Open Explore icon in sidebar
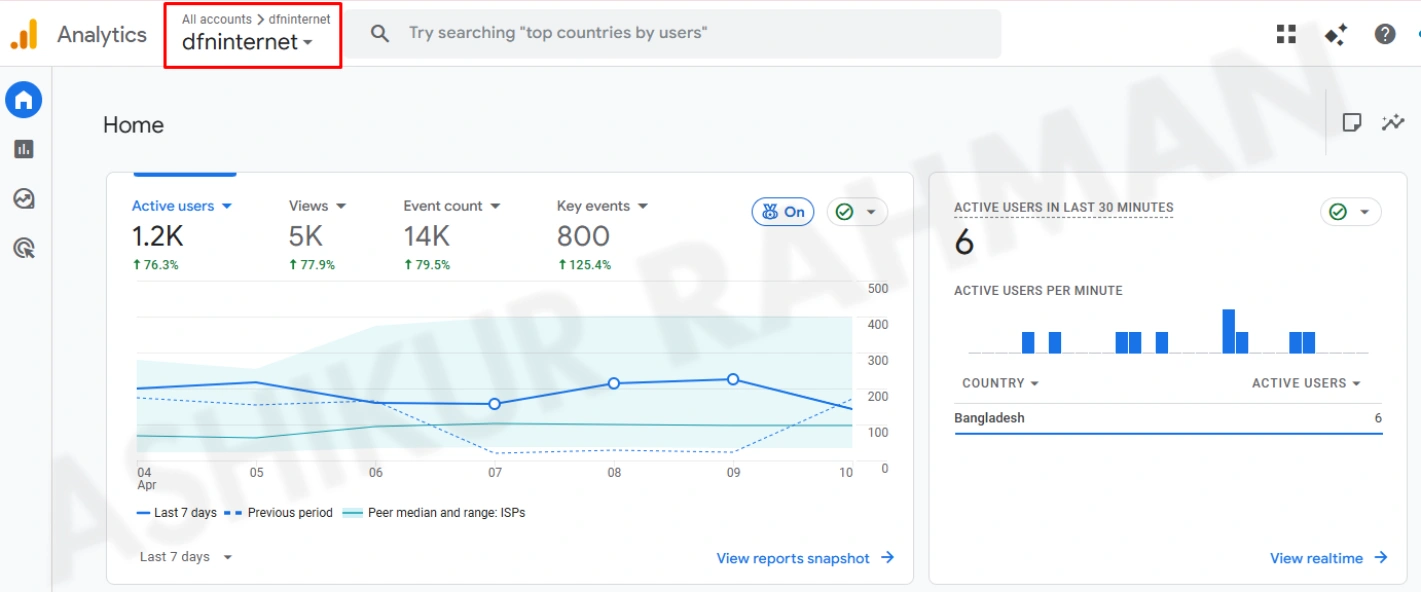The height and width of the screenshot is (592, 1421). tap(24, 198)
